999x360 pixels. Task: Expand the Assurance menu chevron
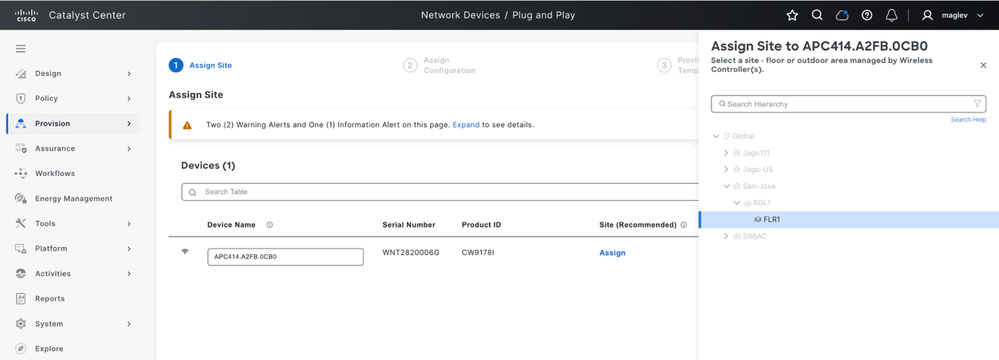coord(129,148)
